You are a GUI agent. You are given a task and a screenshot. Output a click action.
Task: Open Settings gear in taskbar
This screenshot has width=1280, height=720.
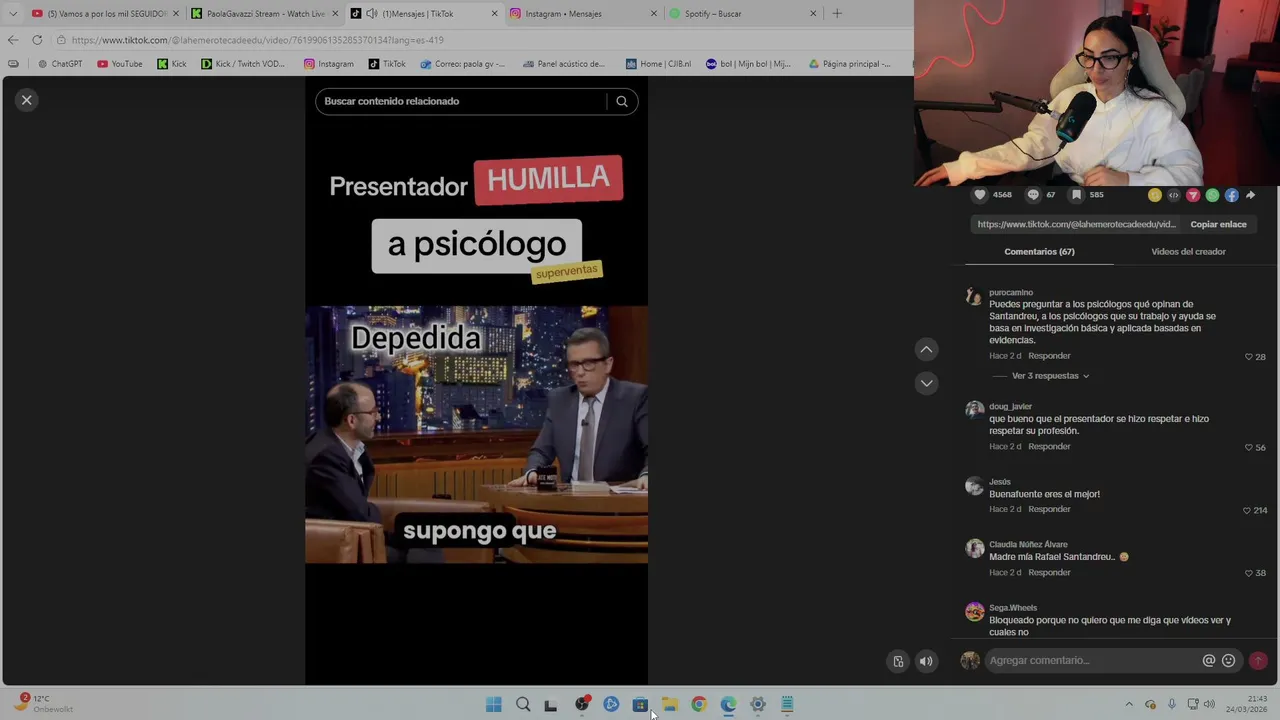point(758,705)
